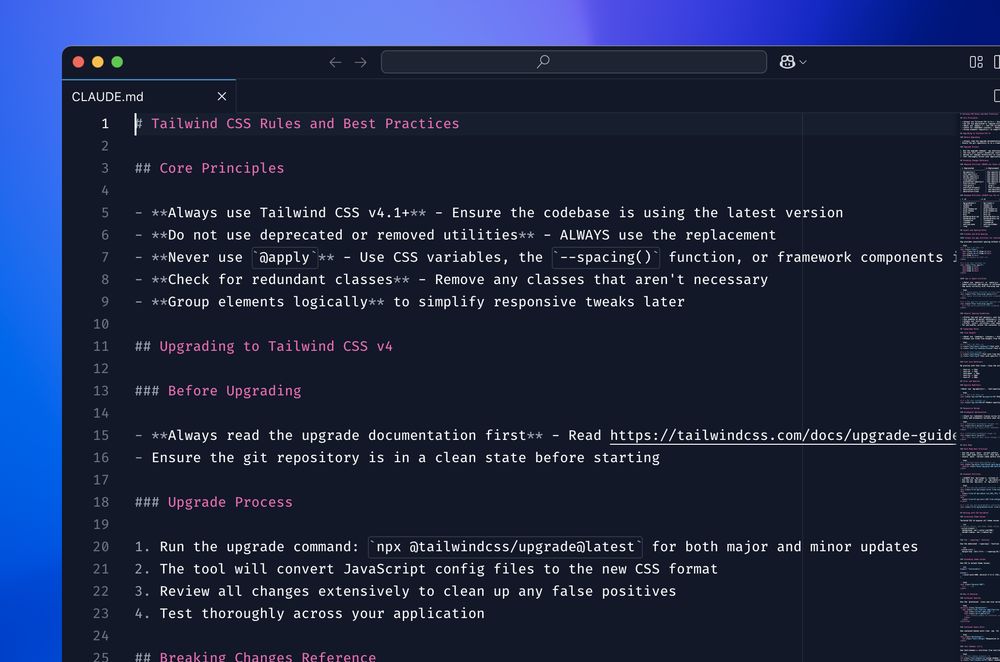This screenshot has height=662, width=1000.
Task: Click the "Ensure the git repository" line
Action: [x=397, y=458]
